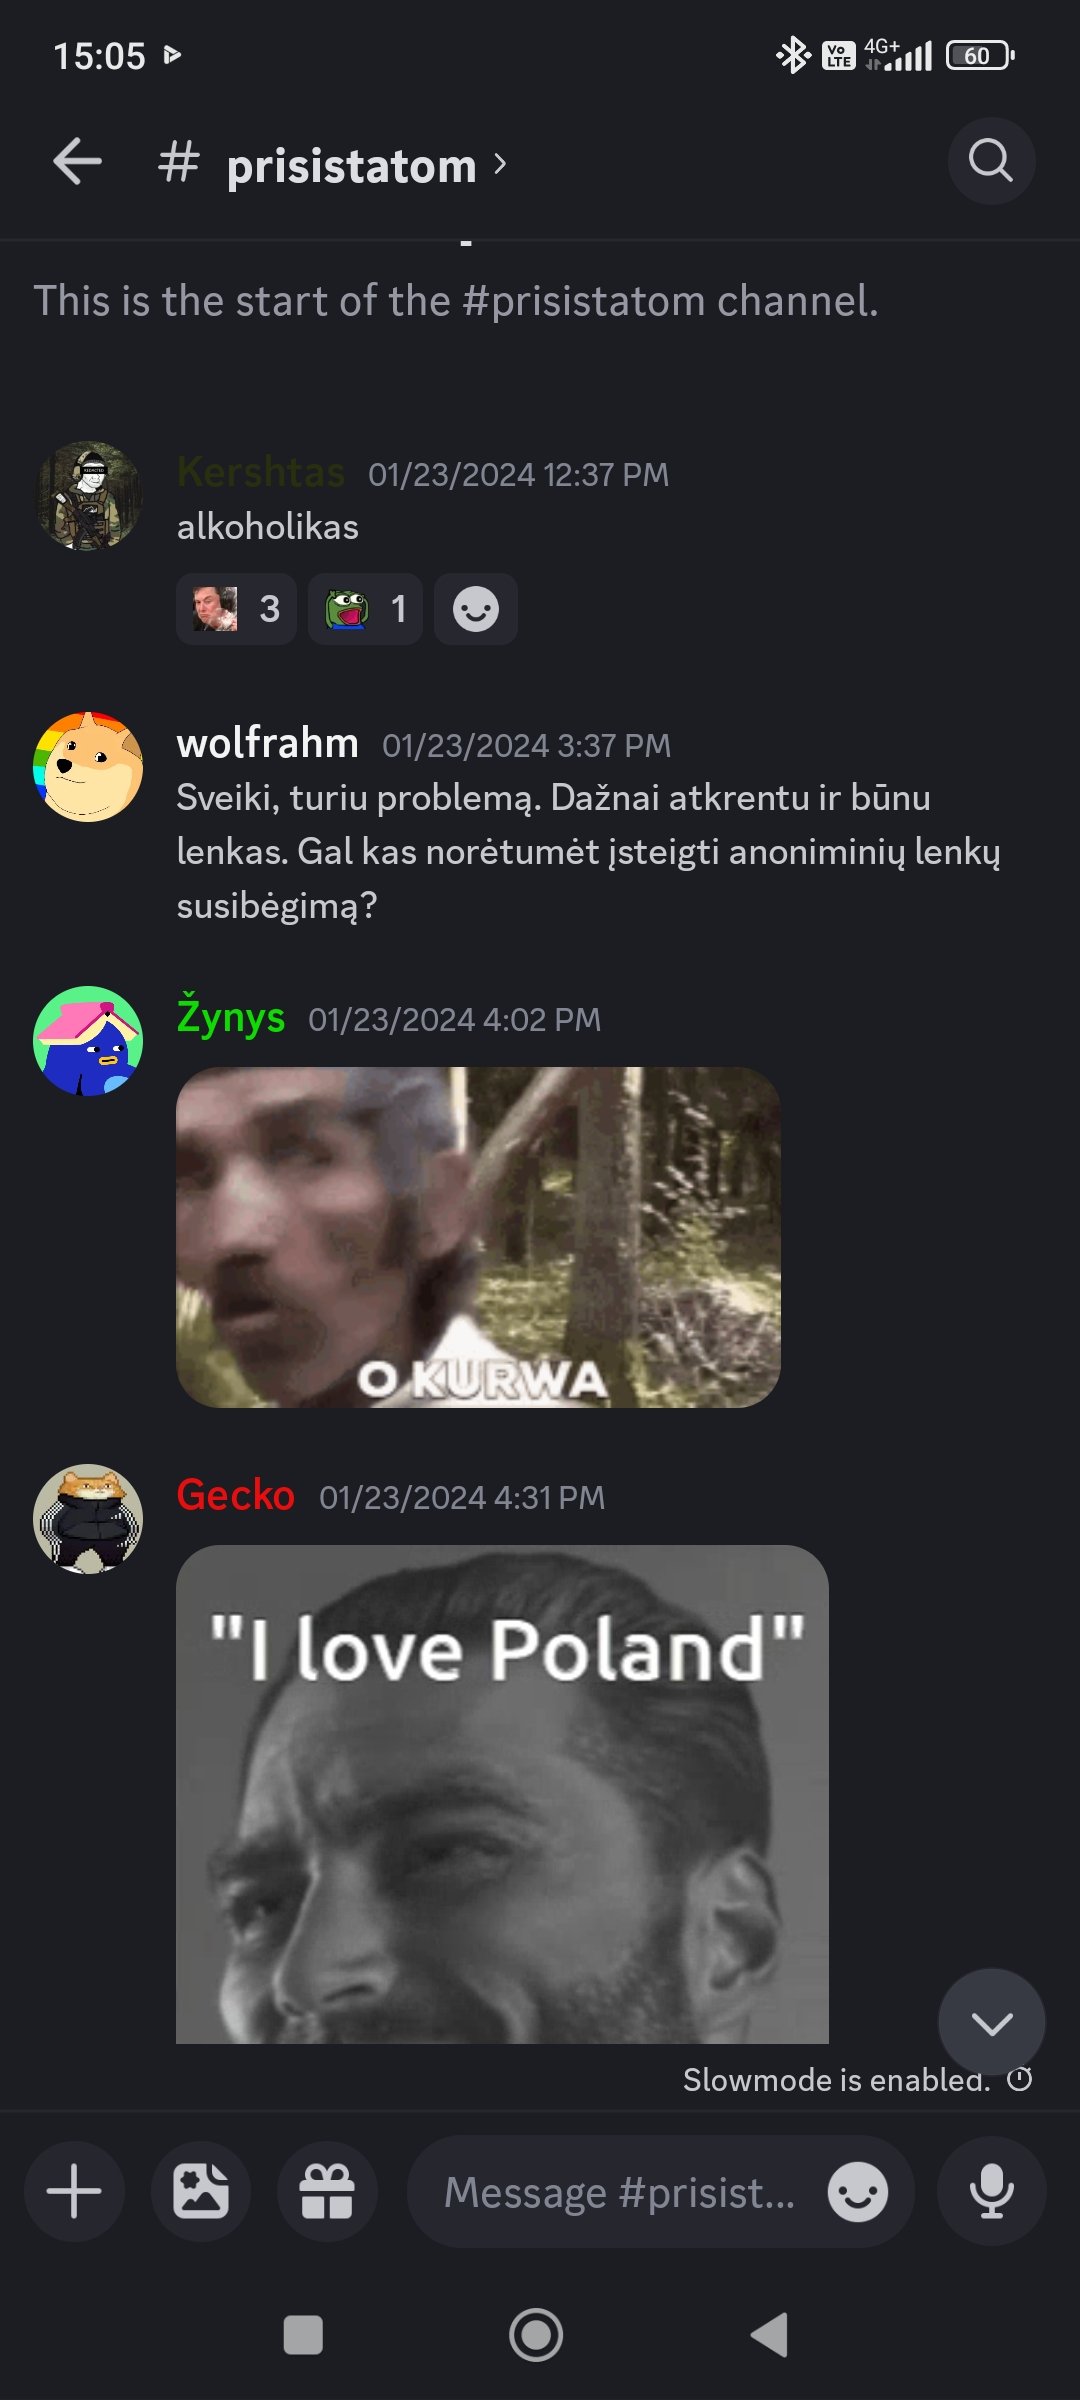
Task: Expand prisistatom channel details chevron
Action: pyautogui.click(x=500, y=164)
